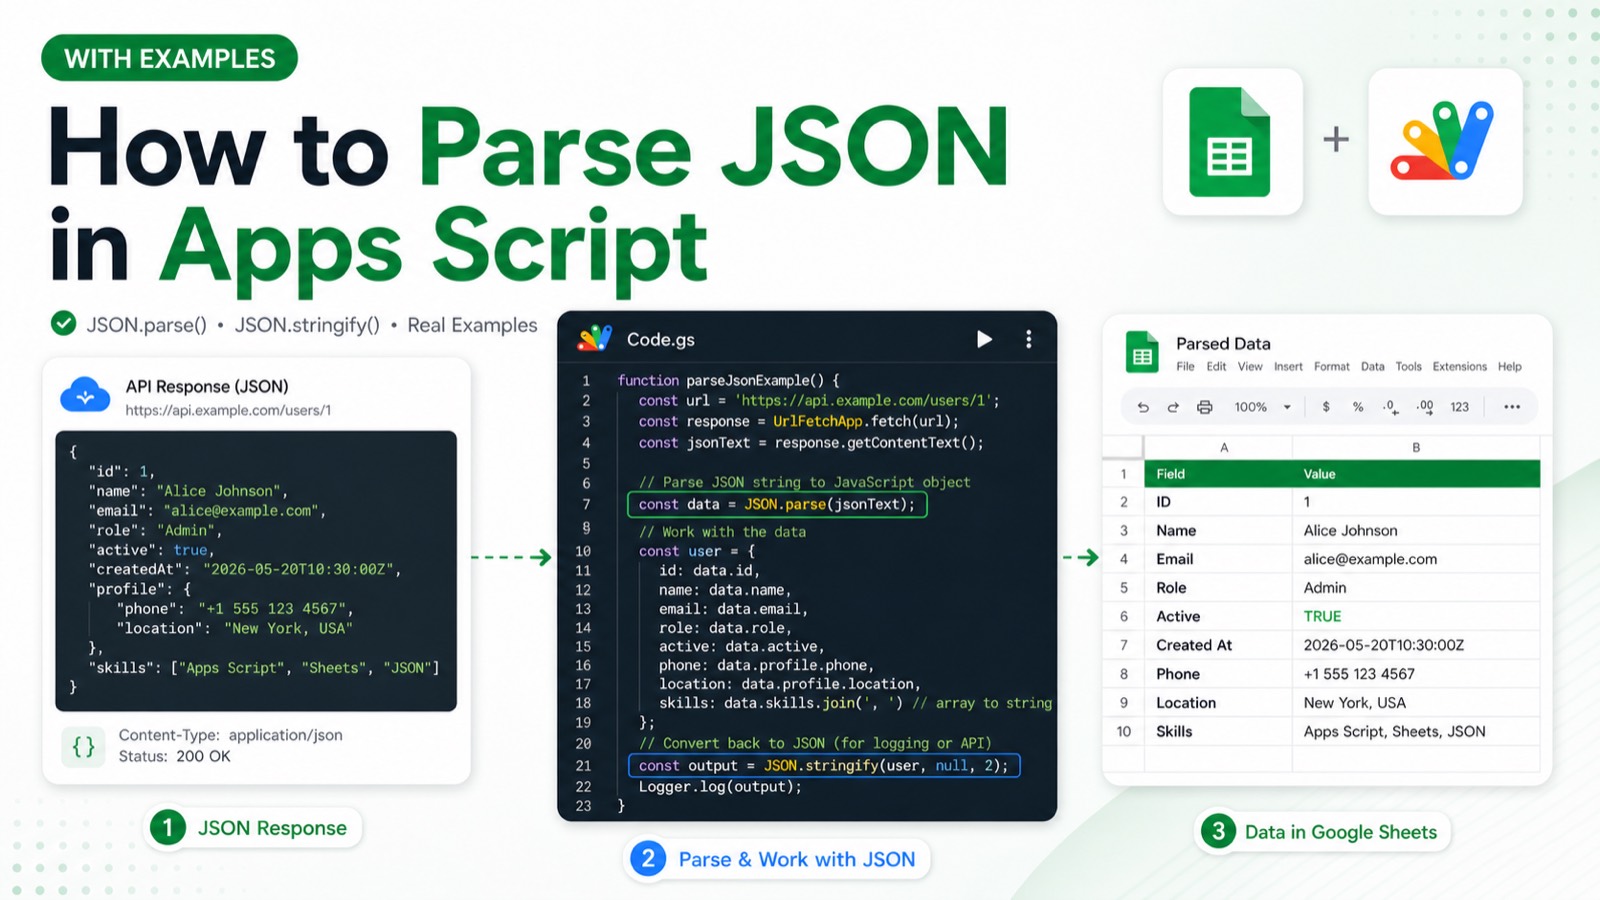Viewport: 1600px width, 900px height.
Task: Open the Edit menu
Action: [1216, 367]
